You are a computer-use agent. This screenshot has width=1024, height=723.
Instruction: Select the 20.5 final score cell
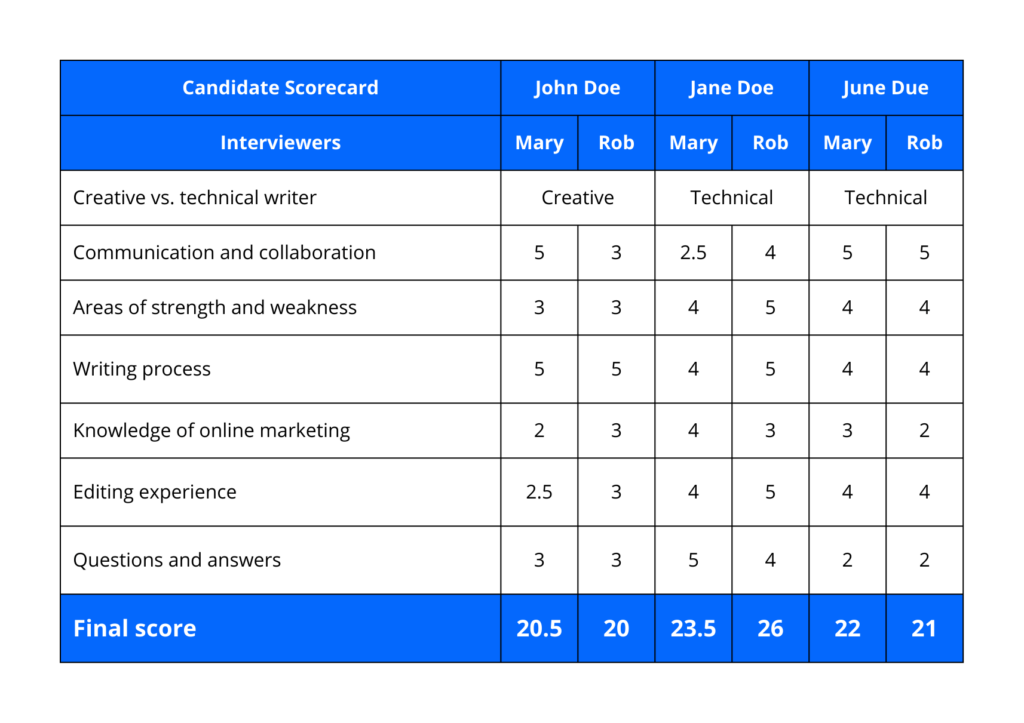coord(539,629)
